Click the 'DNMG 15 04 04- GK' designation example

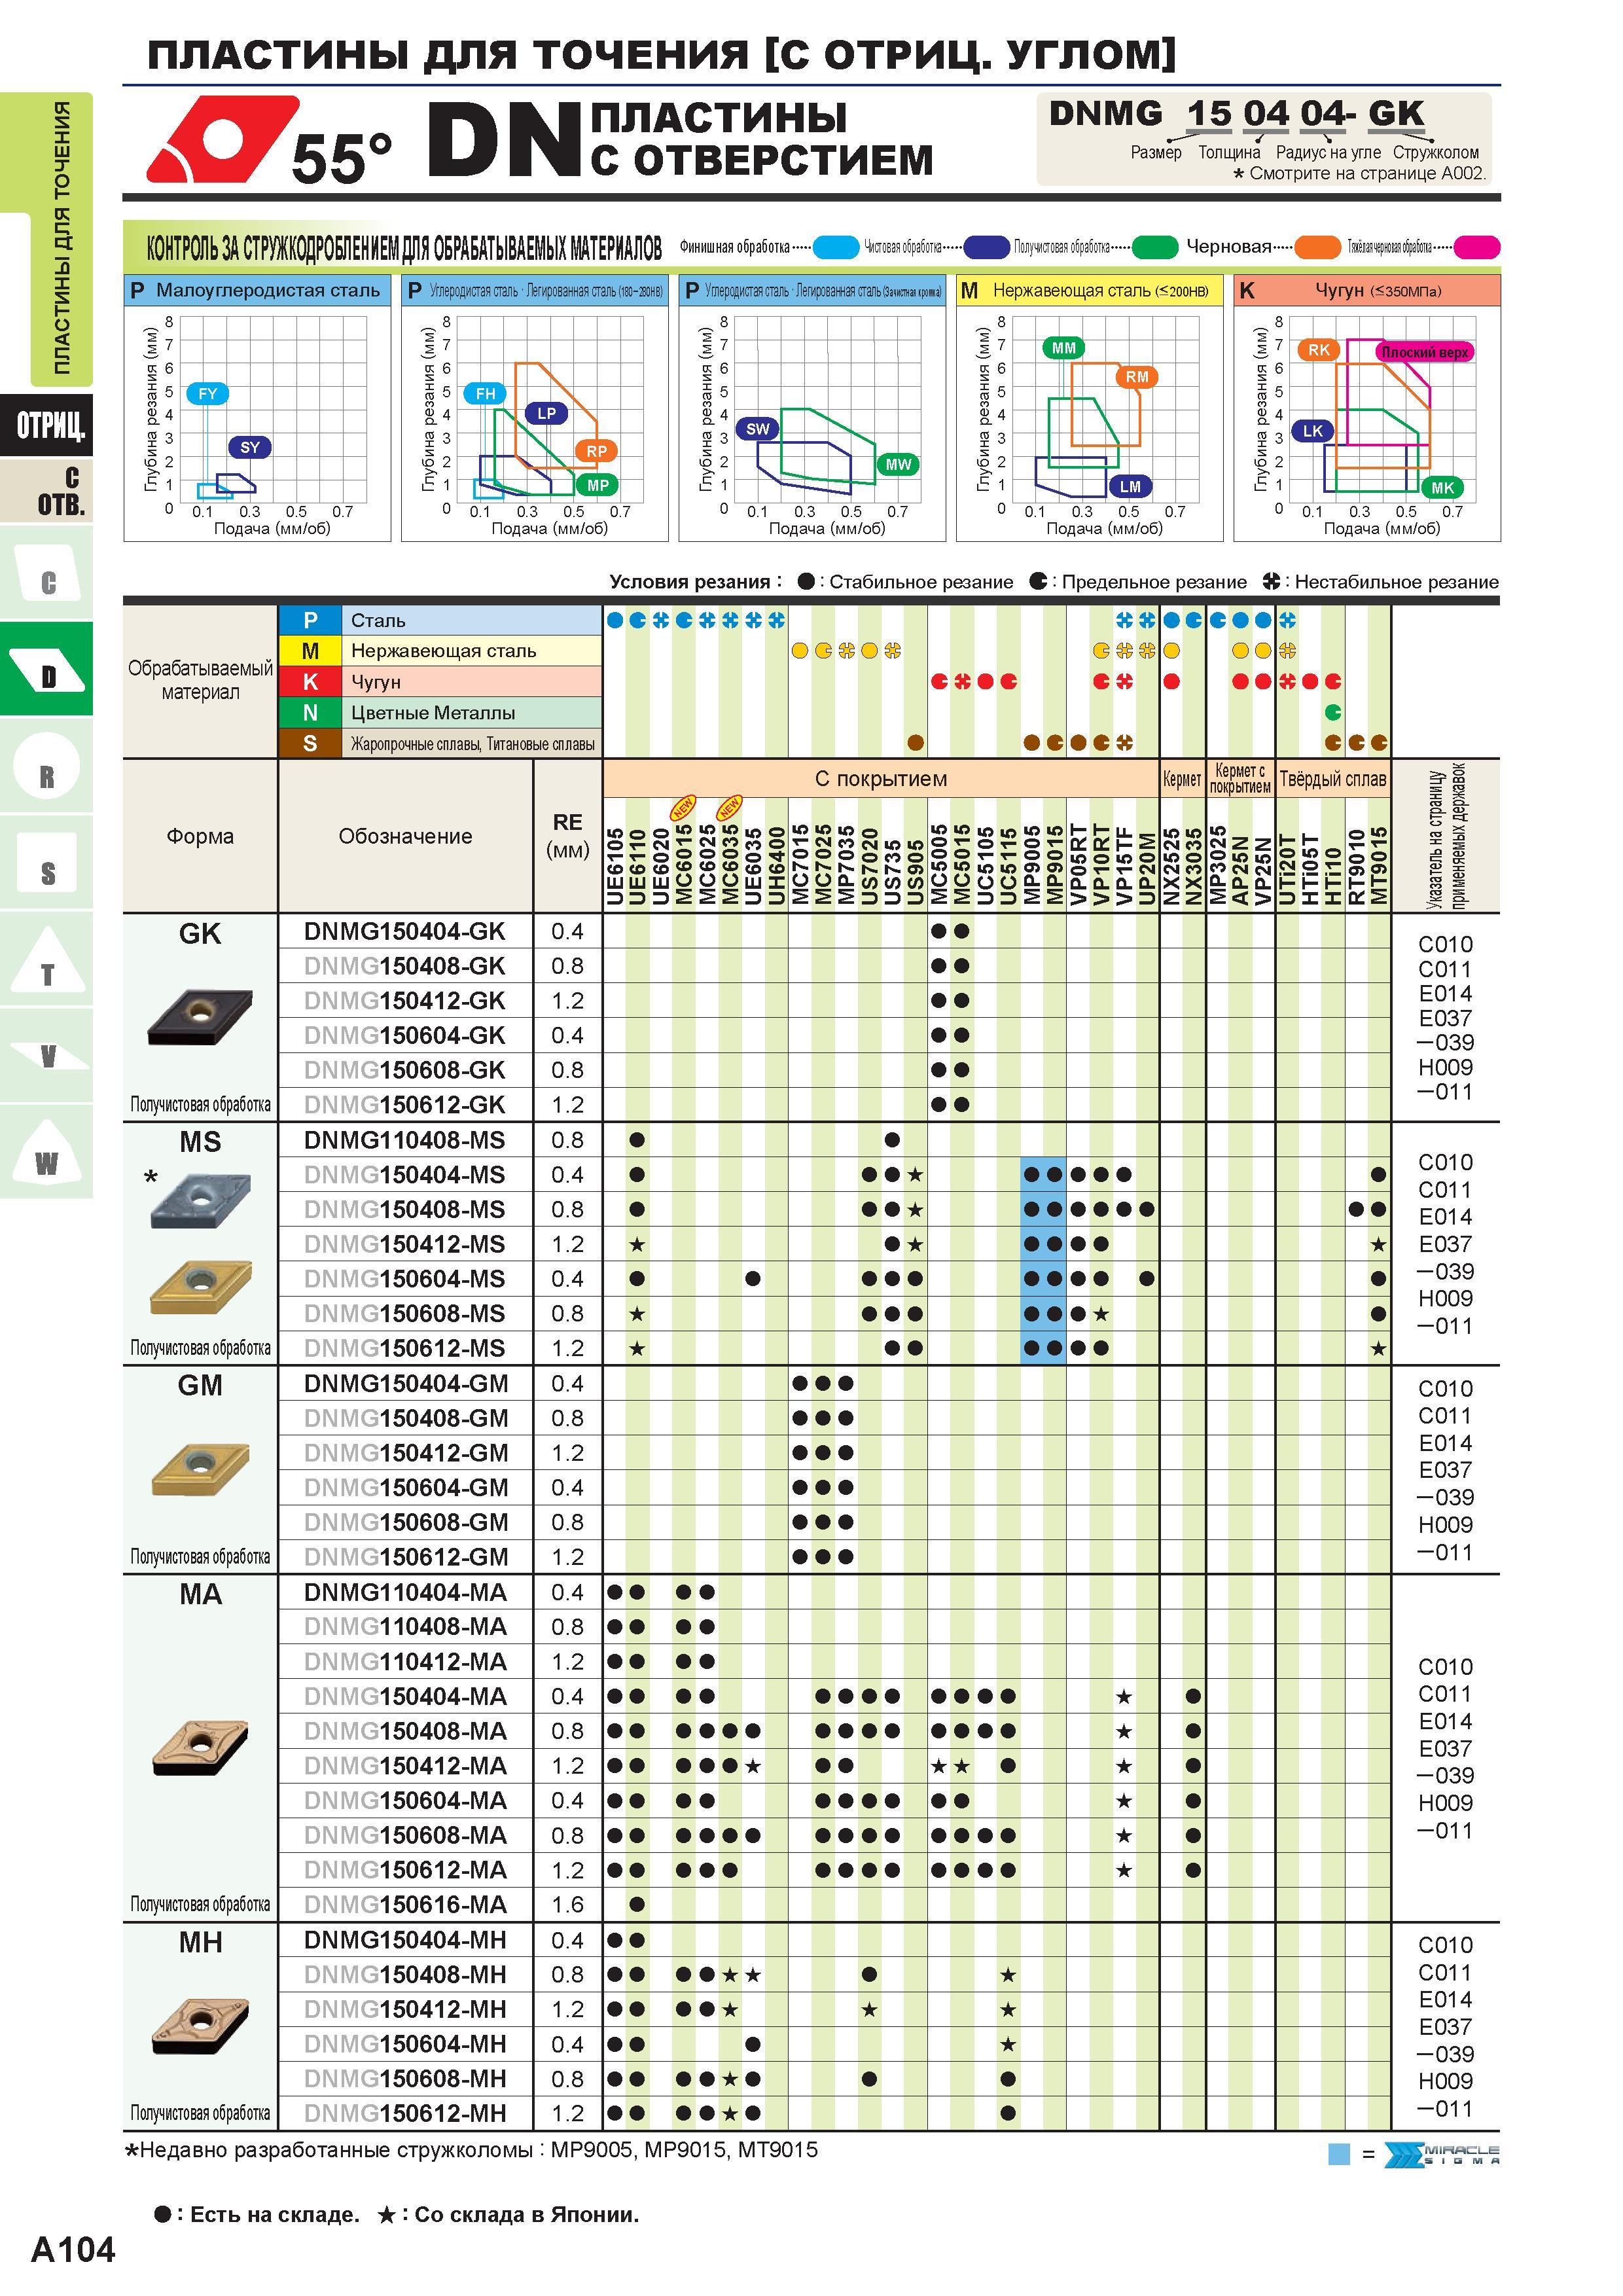1236,114
